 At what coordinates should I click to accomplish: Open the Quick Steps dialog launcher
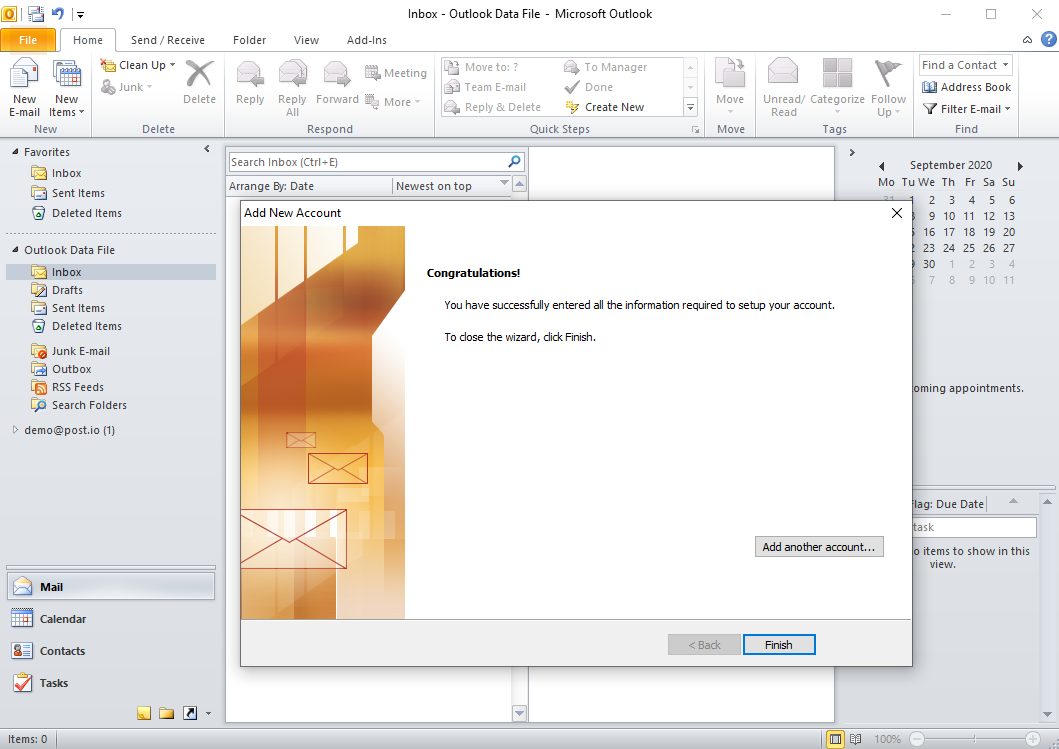[x=695, y=130]
